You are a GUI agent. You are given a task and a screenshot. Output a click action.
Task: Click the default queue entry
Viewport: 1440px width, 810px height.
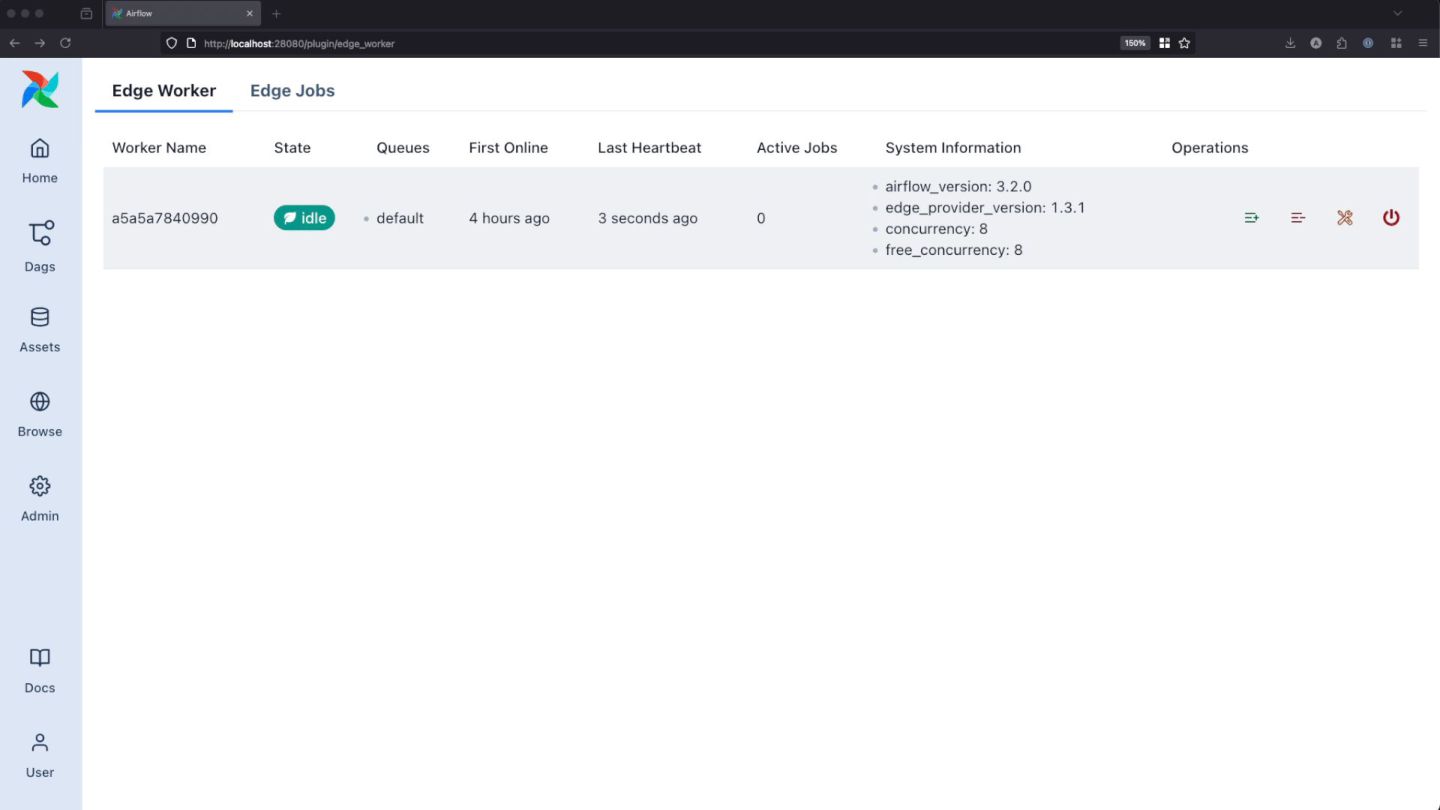[400, 218]
